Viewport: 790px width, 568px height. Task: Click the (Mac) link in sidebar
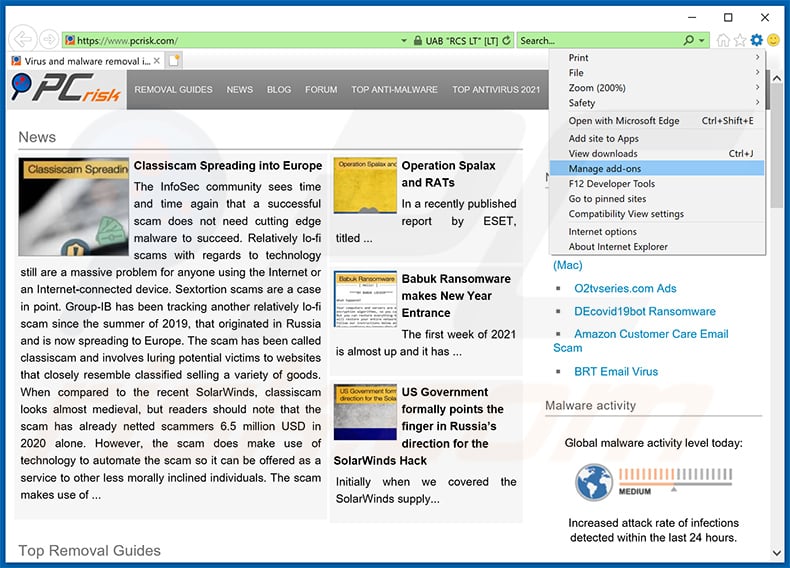click(567, 265)
